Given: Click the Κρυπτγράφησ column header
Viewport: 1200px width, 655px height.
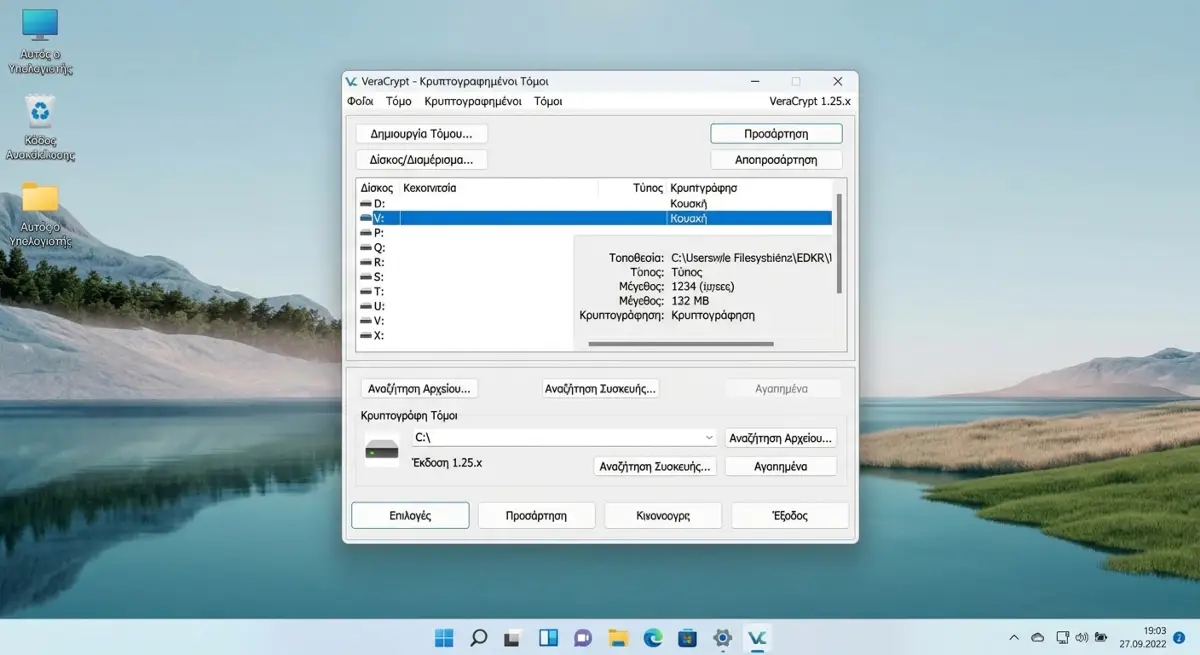Looking at the screenshot, I should (x=704, y=187).
